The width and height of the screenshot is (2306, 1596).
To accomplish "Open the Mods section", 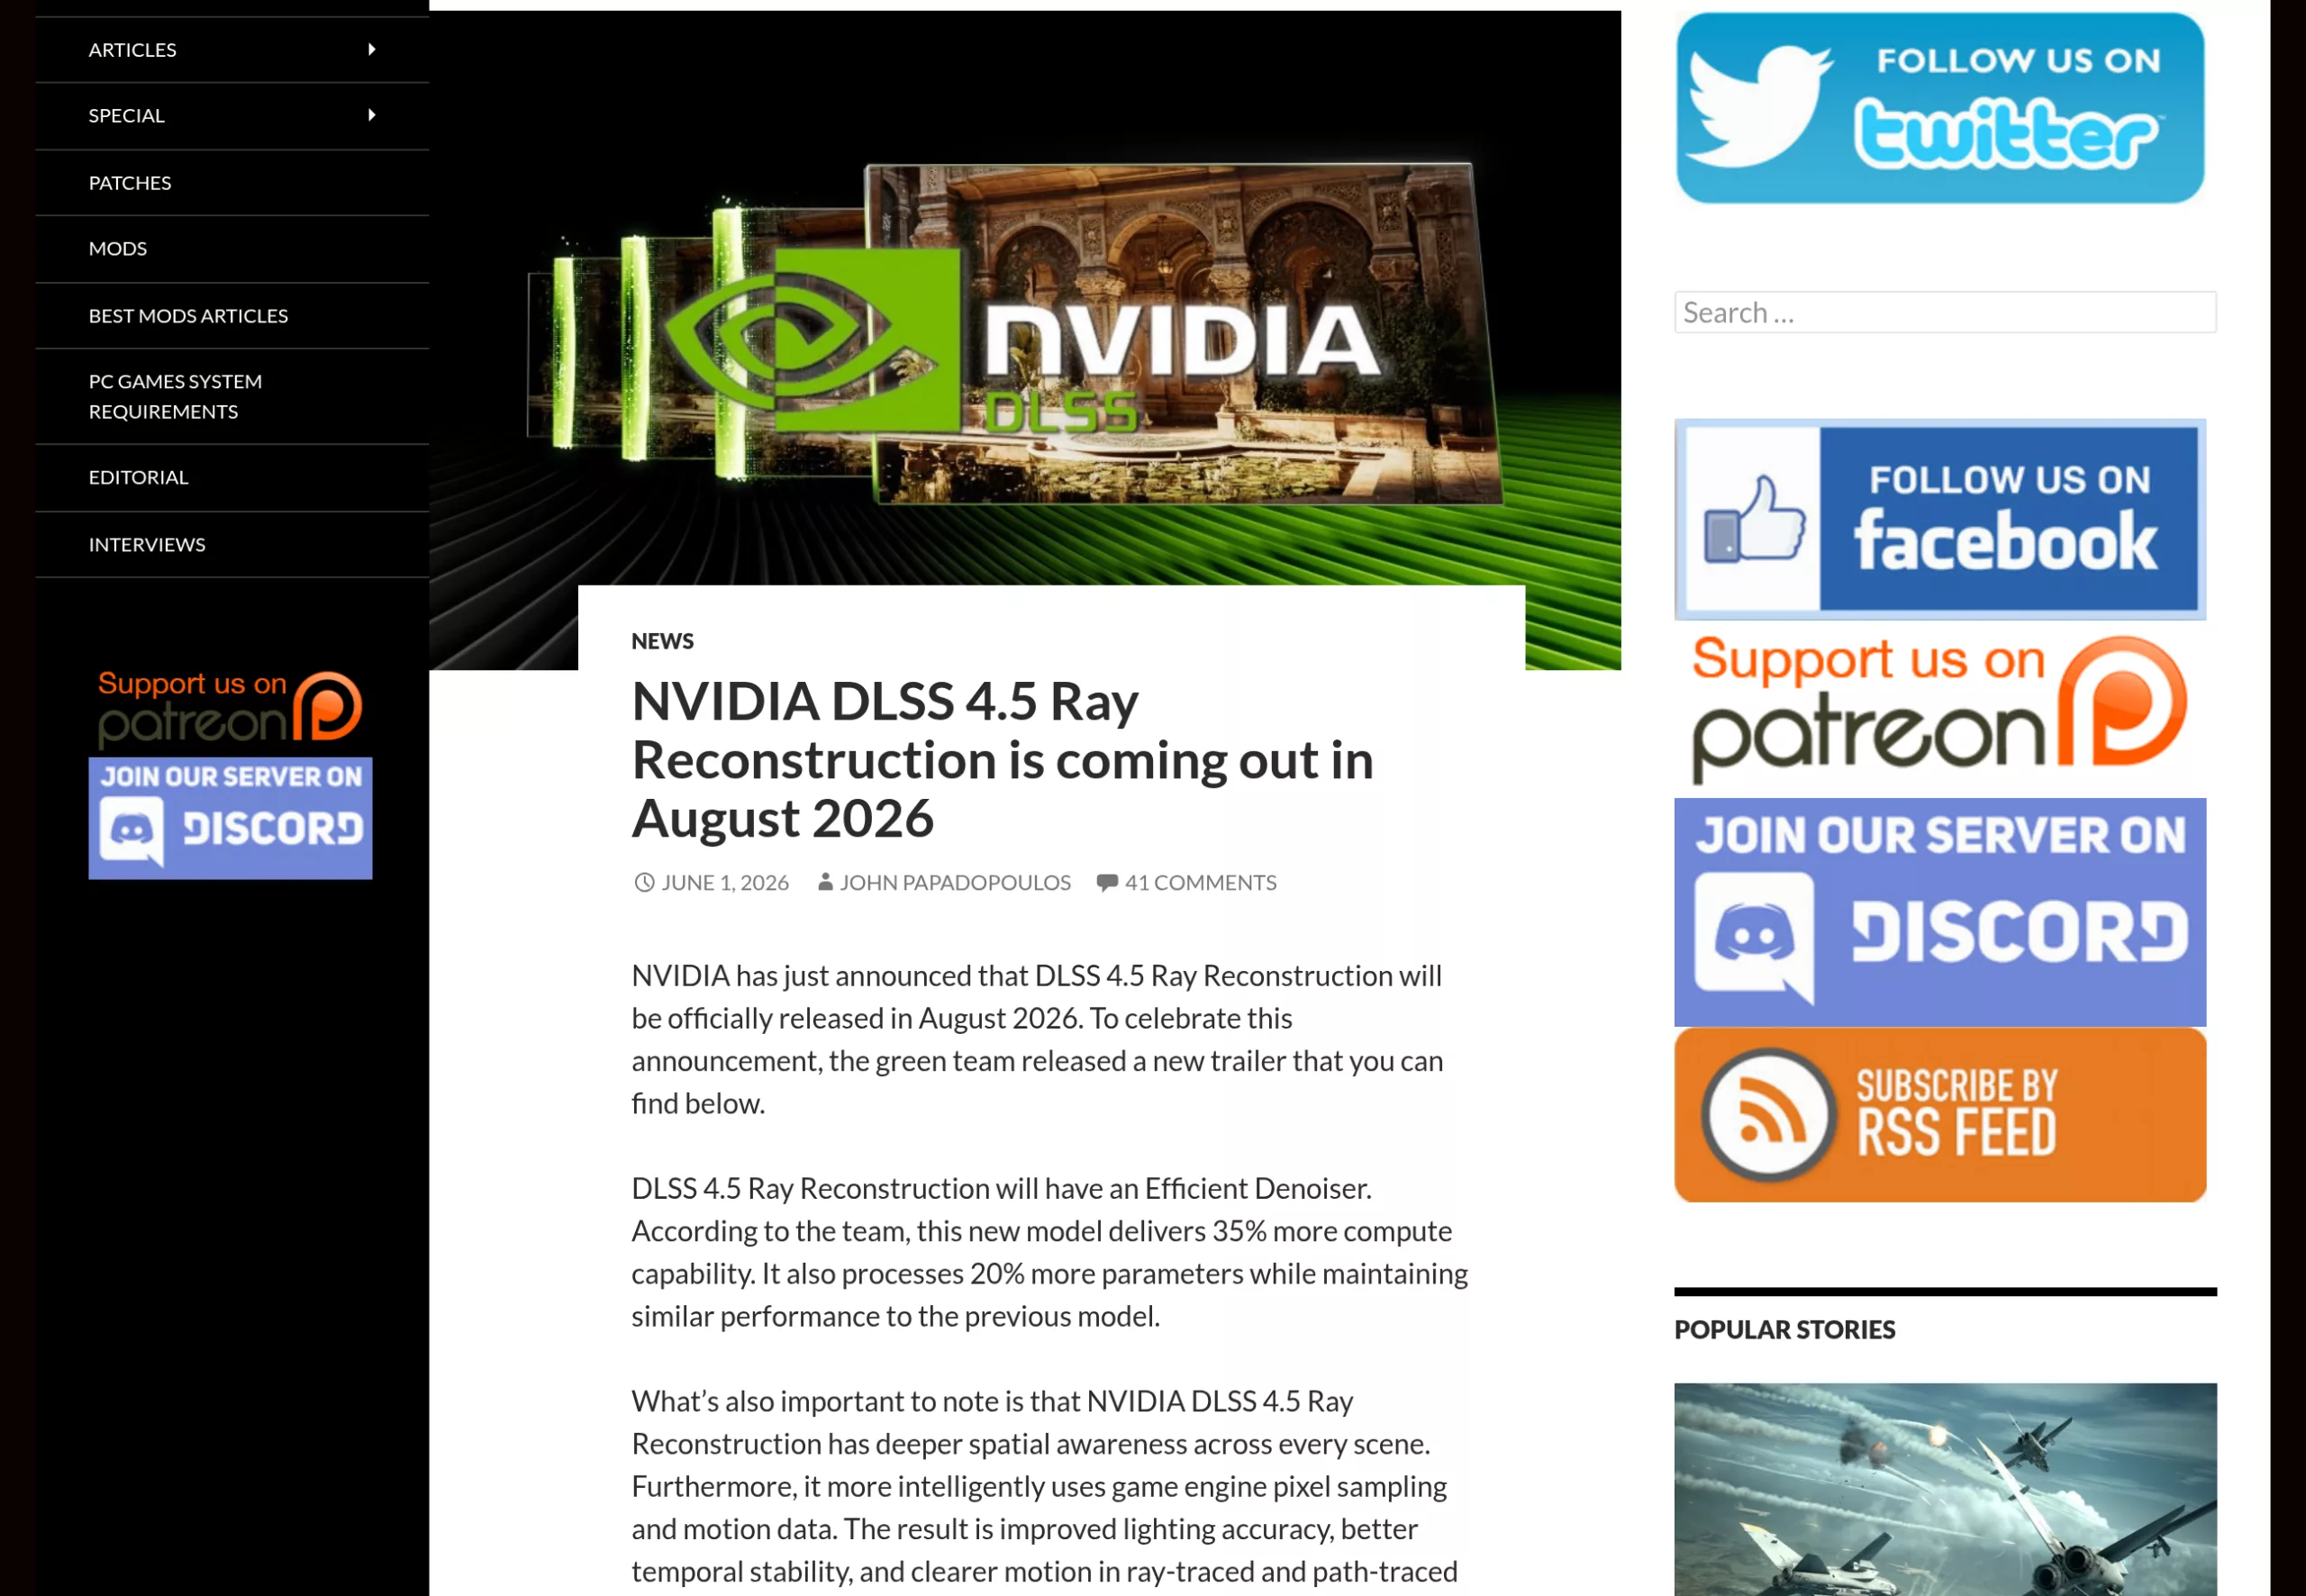I will [118, 248].
